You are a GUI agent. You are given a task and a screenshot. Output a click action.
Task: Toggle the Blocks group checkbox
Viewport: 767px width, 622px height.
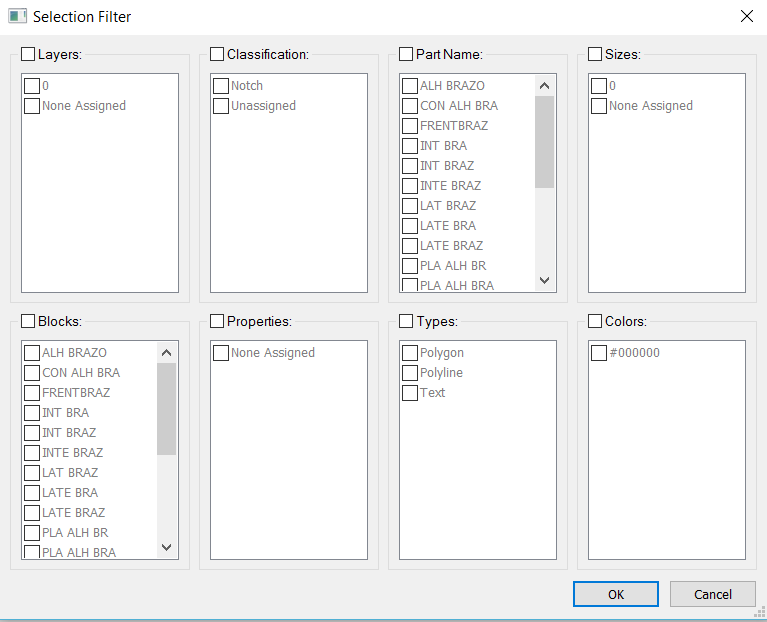pyautogui.click(x=28, y=321)
